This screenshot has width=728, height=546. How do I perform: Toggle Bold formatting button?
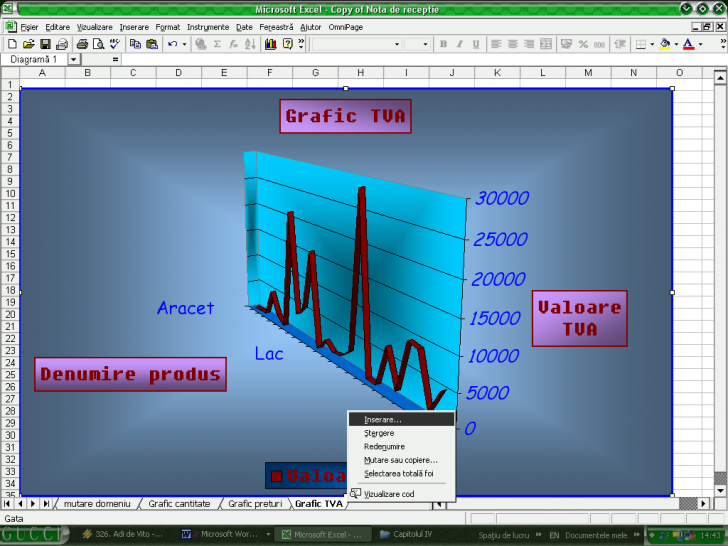point(444,44)
